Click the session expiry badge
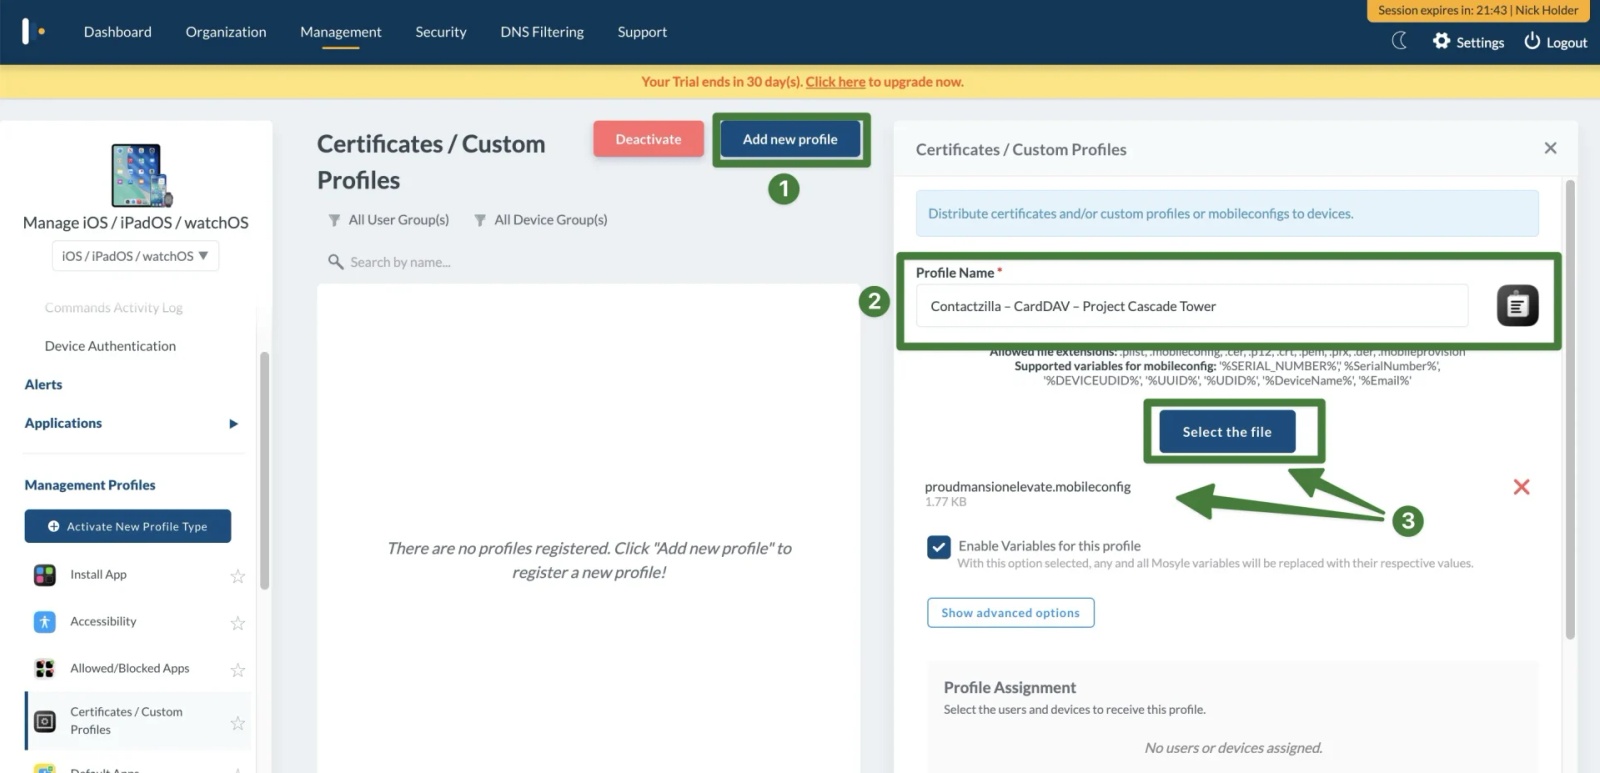The height and width of the screenshot is (773, 1600). tap(1478, 11)
